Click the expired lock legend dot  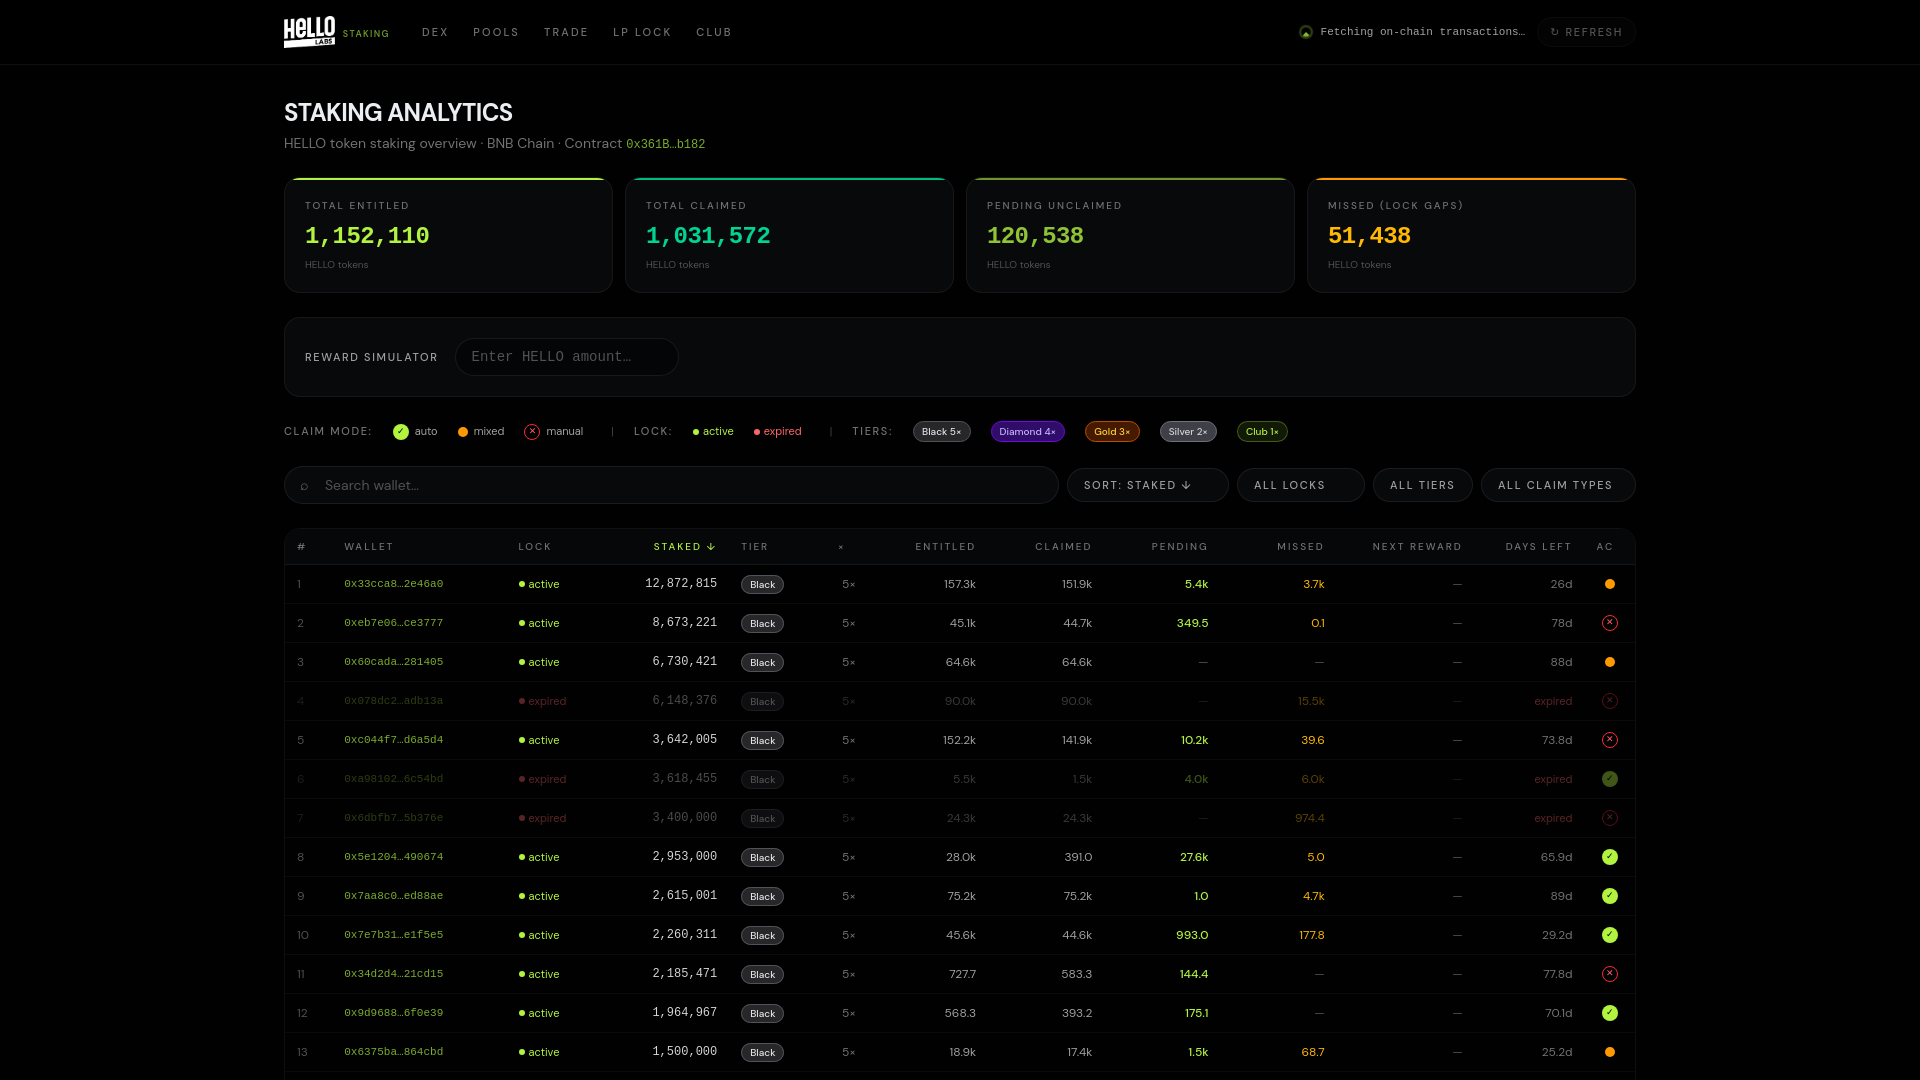coord(757,432)
